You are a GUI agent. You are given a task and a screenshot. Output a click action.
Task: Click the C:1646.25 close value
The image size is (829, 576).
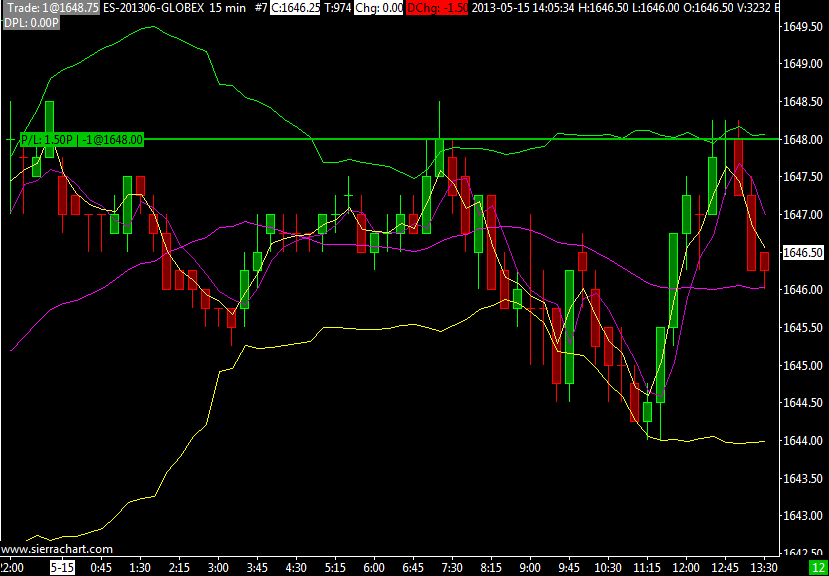tap(295, 8)
